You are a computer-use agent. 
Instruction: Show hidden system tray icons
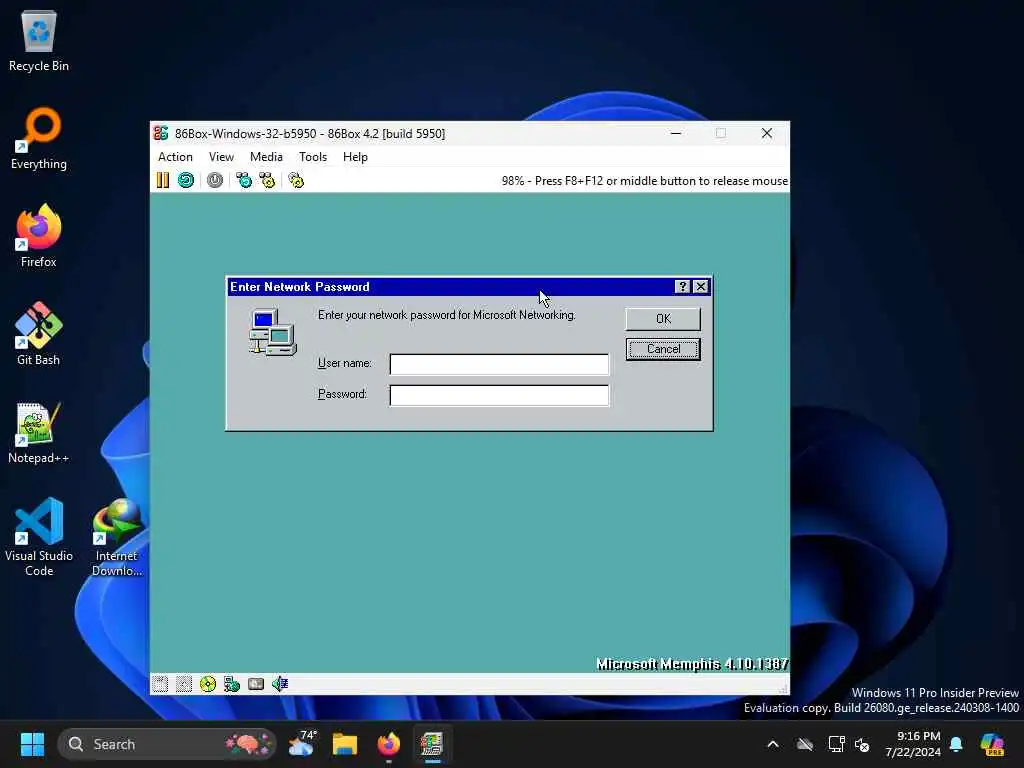pyautogui.click(x=773, y=744)
